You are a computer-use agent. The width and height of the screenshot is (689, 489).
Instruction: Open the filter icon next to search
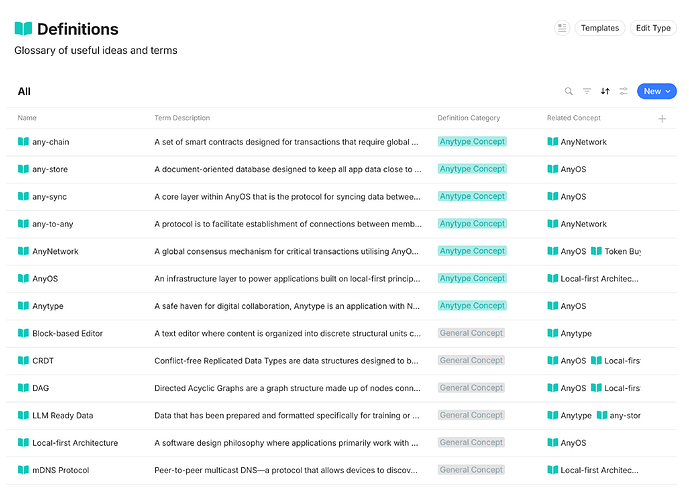point(587,91)
